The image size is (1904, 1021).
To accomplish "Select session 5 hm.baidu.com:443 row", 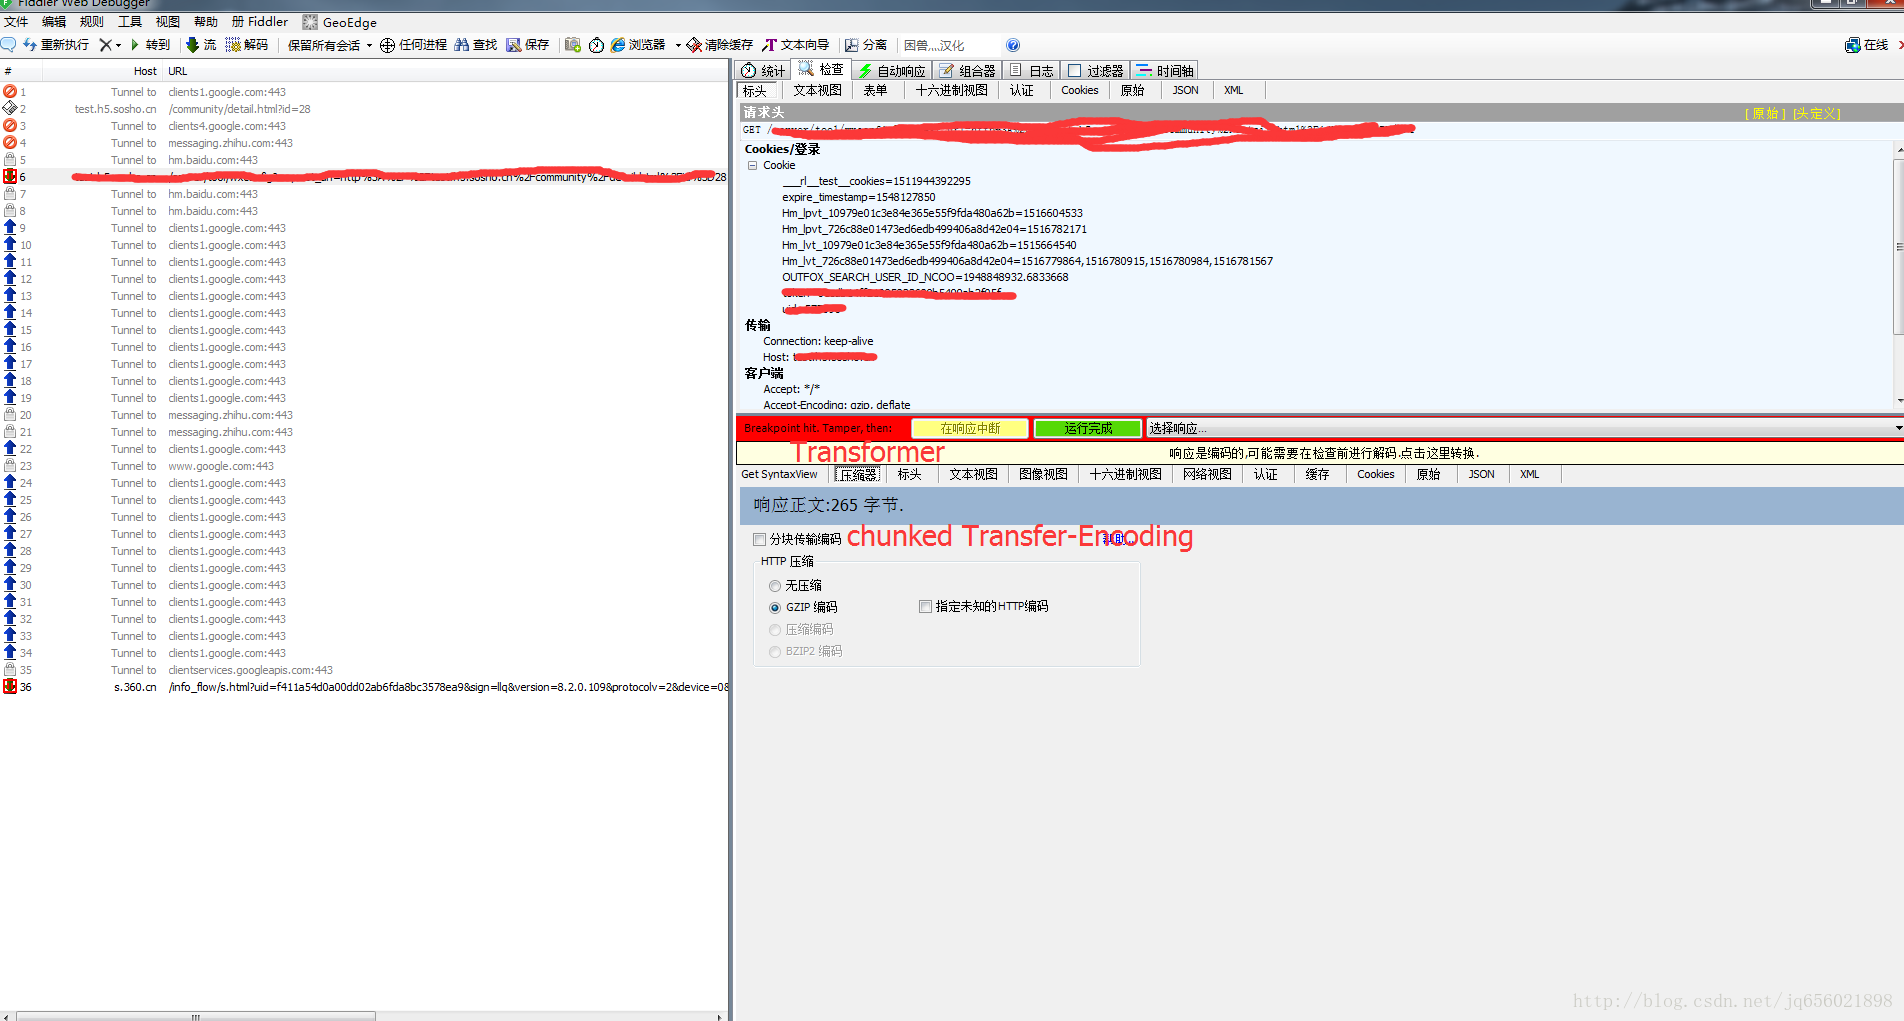I will click(364, 160).
